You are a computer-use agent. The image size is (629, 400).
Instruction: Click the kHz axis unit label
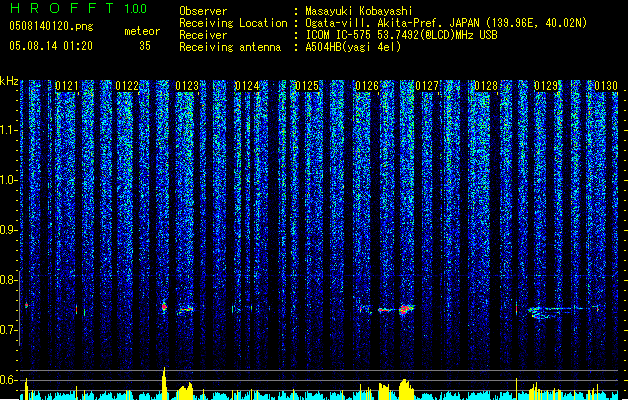coord(9,81)
